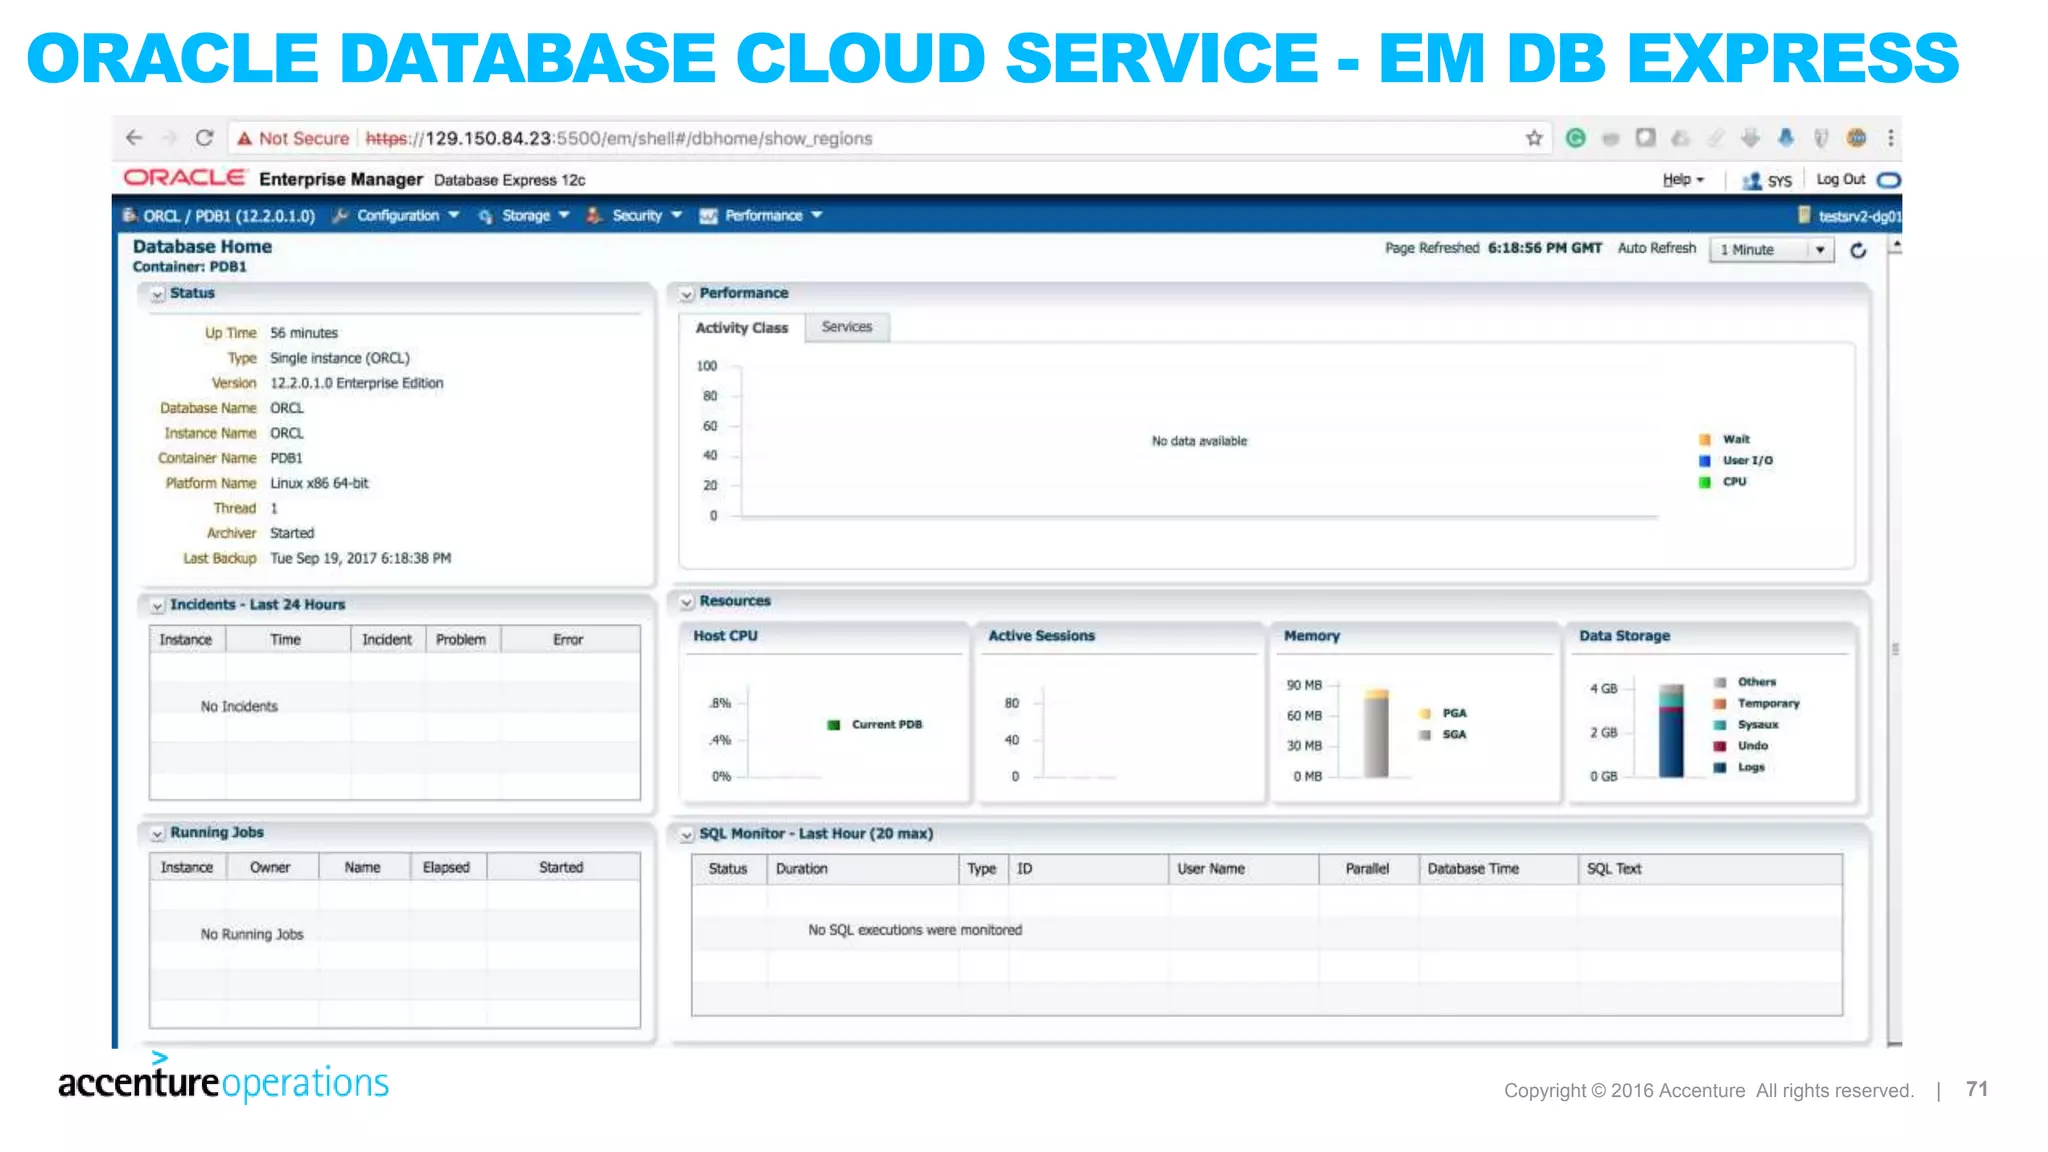
Task: Click the Elapsed column header in Running Jobs
Action: tap(447, 868)
